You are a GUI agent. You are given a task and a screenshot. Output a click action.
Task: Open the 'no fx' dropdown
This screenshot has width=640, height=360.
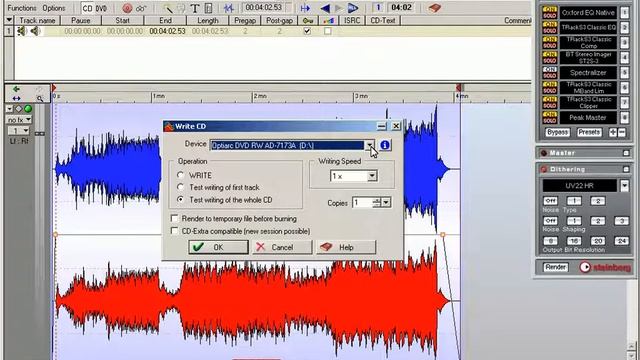(19, 120)
